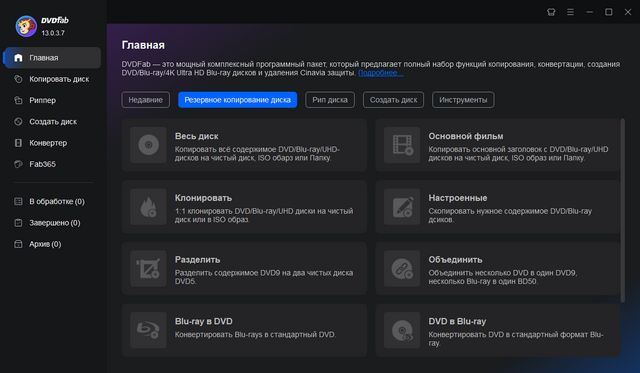Open the Архив (0) list
The width and height of the screenshot is (640, 373).
45,244
